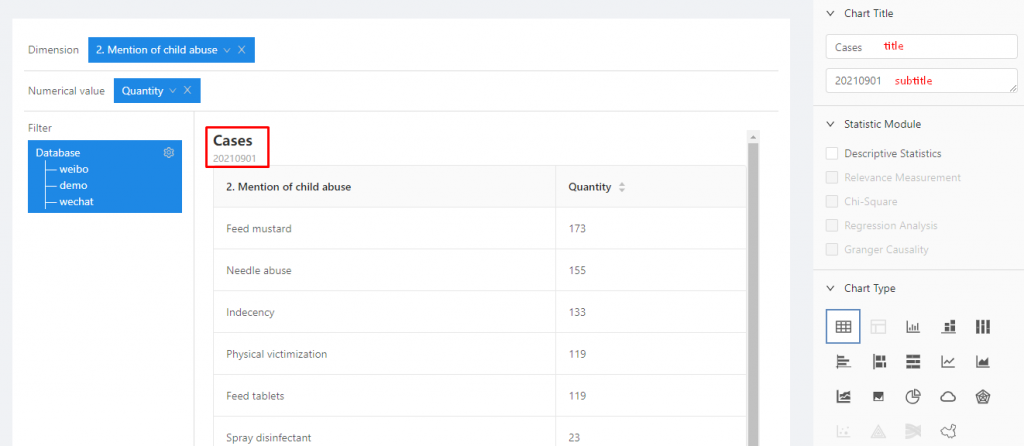Sort the table by Quantity column

(622, 187)
